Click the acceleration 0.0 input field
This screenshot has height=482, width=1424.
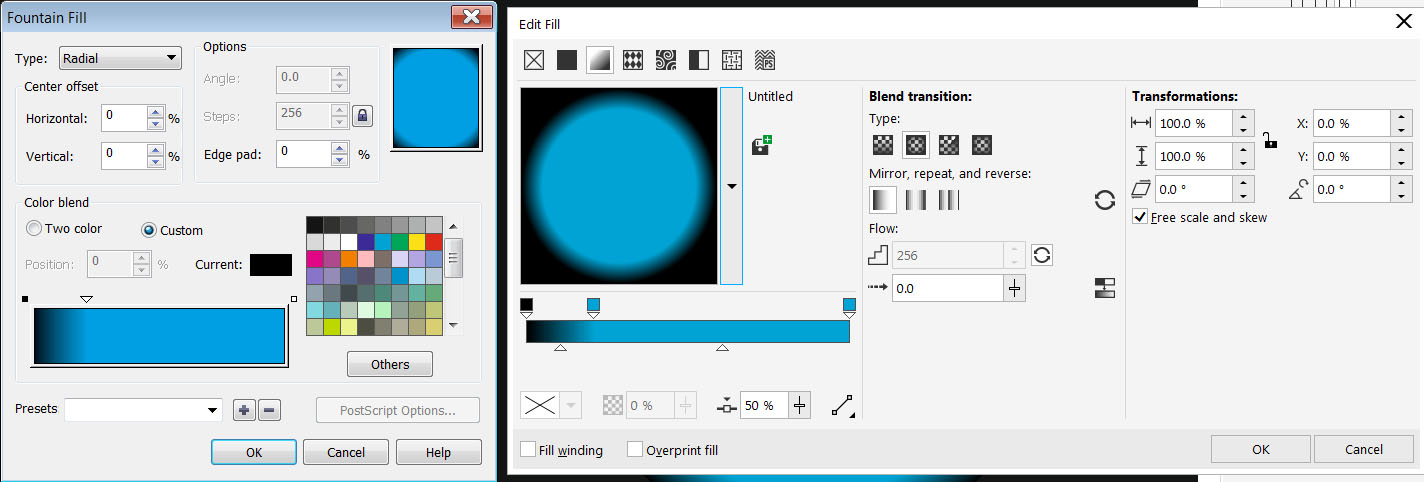948,288
